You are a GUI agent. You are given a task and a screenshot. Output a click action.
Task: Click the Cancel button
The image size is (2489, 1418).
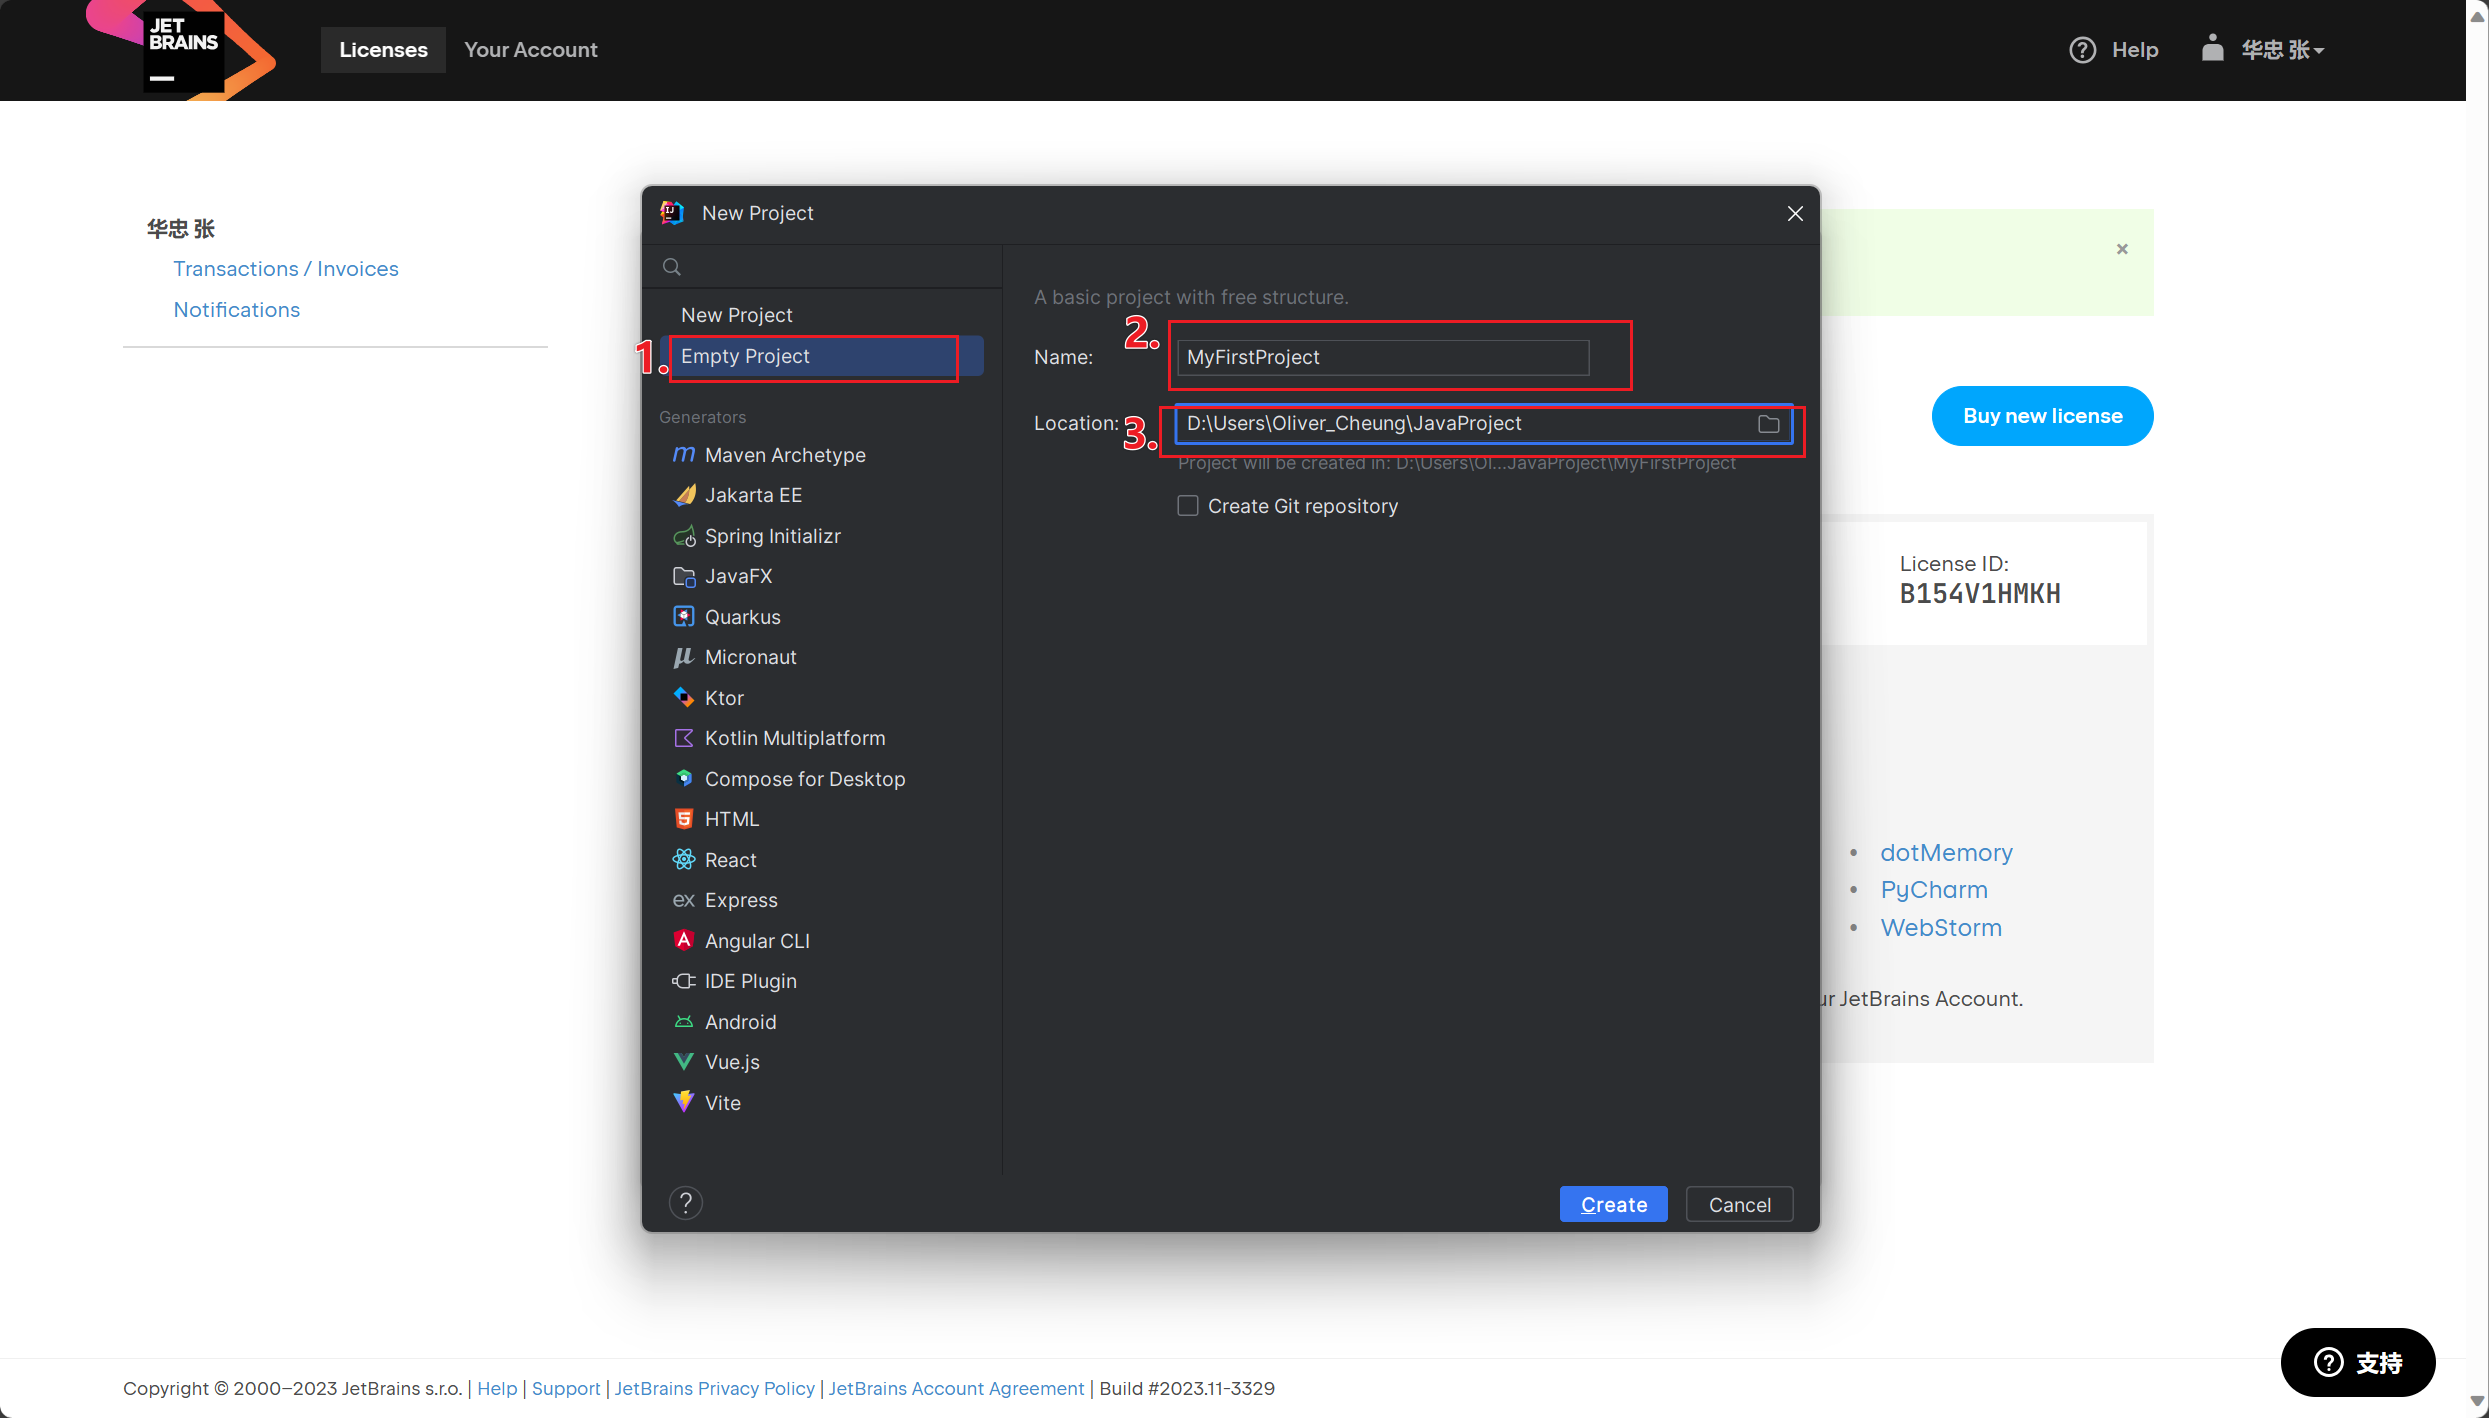[x=1739, y=1205]
